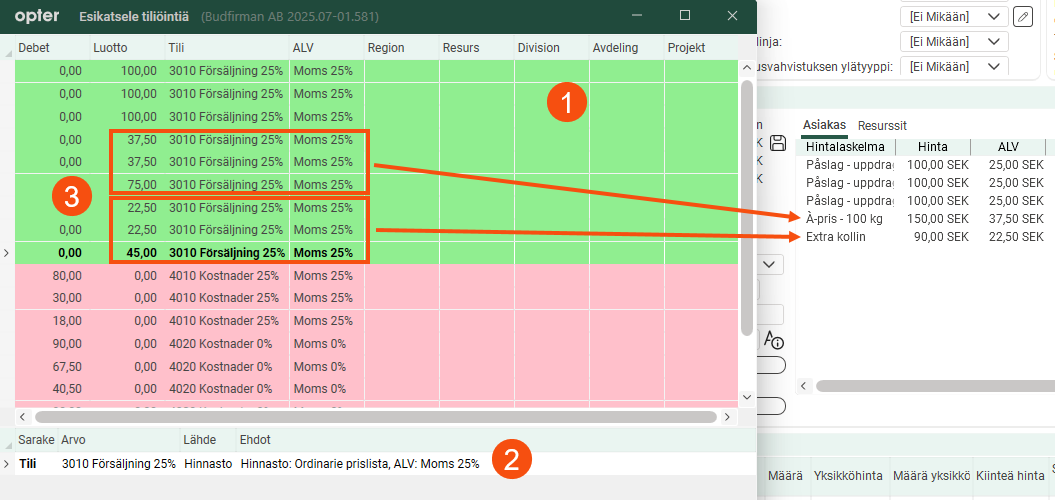Click the Tili column header
Image resolution: width=1055 pixels, height=500 pixels.
click(225, 47)
